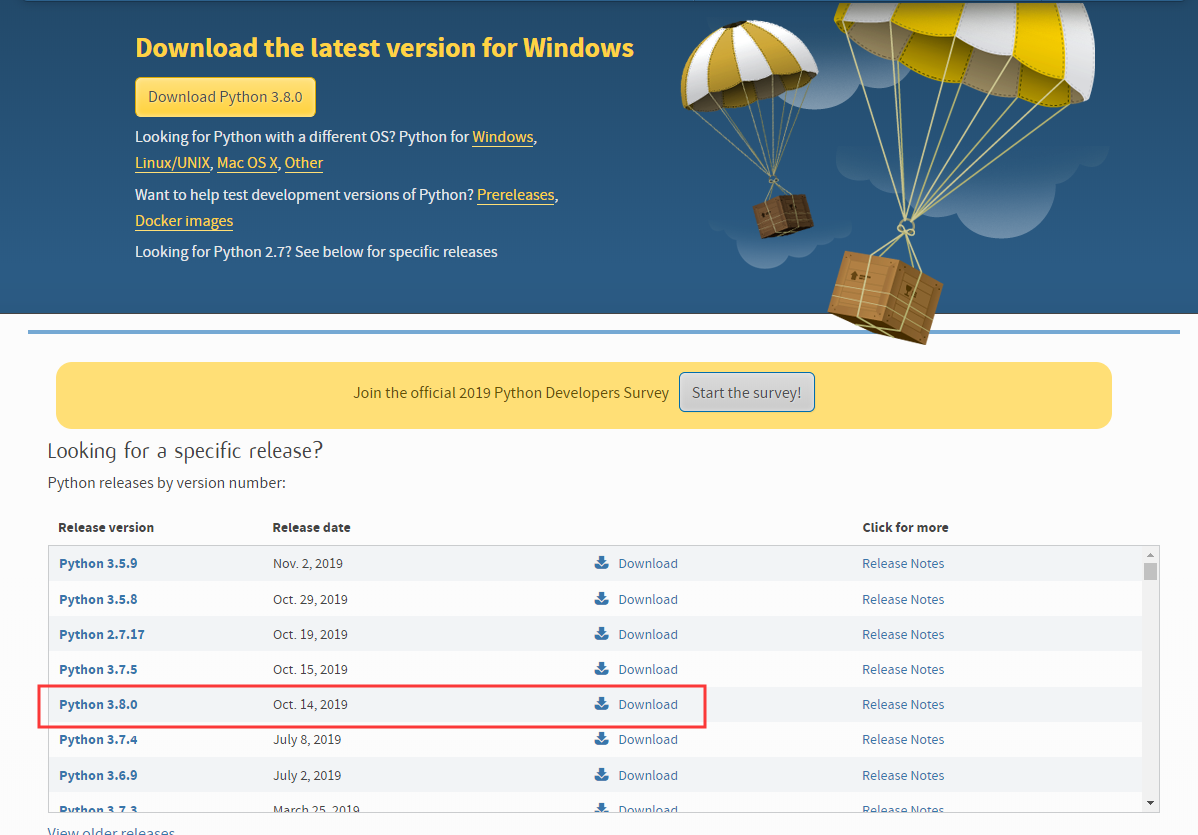Open the Linux/UNIX link

pos(173,163)
